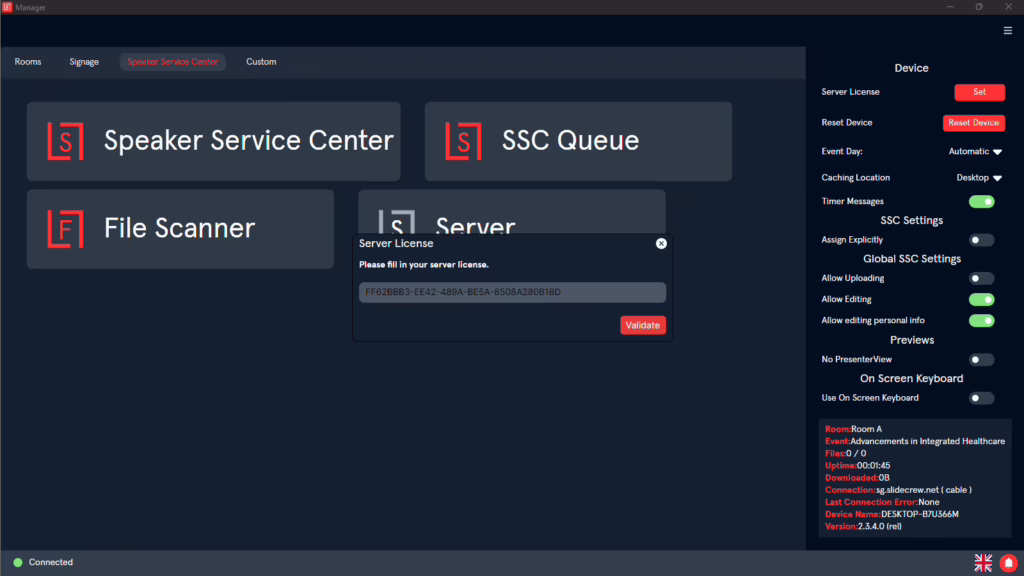
Task: Disable the Timer Messages toggle
Action: tap(982, 202)
